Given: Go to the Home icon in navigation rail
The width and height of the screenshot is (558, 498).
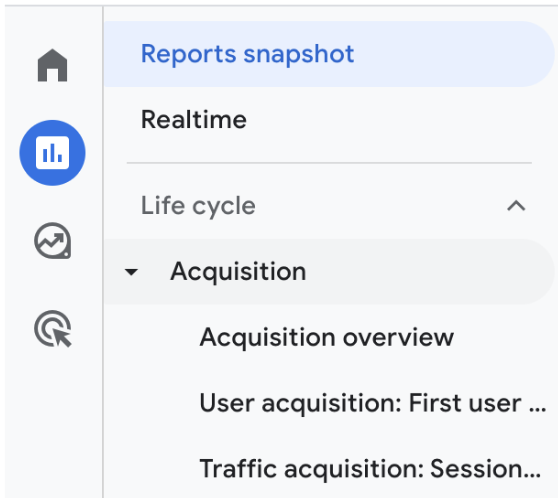Looking at the screenshot, I should [52, 65].
